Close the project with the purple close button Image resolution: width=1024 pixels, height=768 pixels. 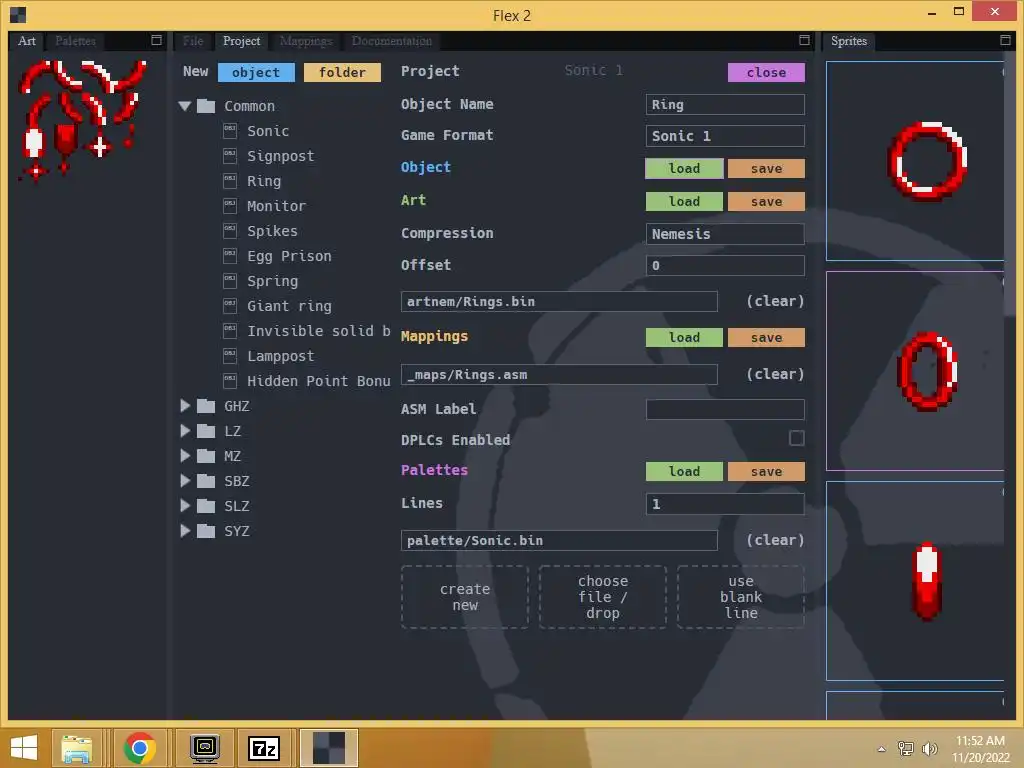[x=766, y=72]
